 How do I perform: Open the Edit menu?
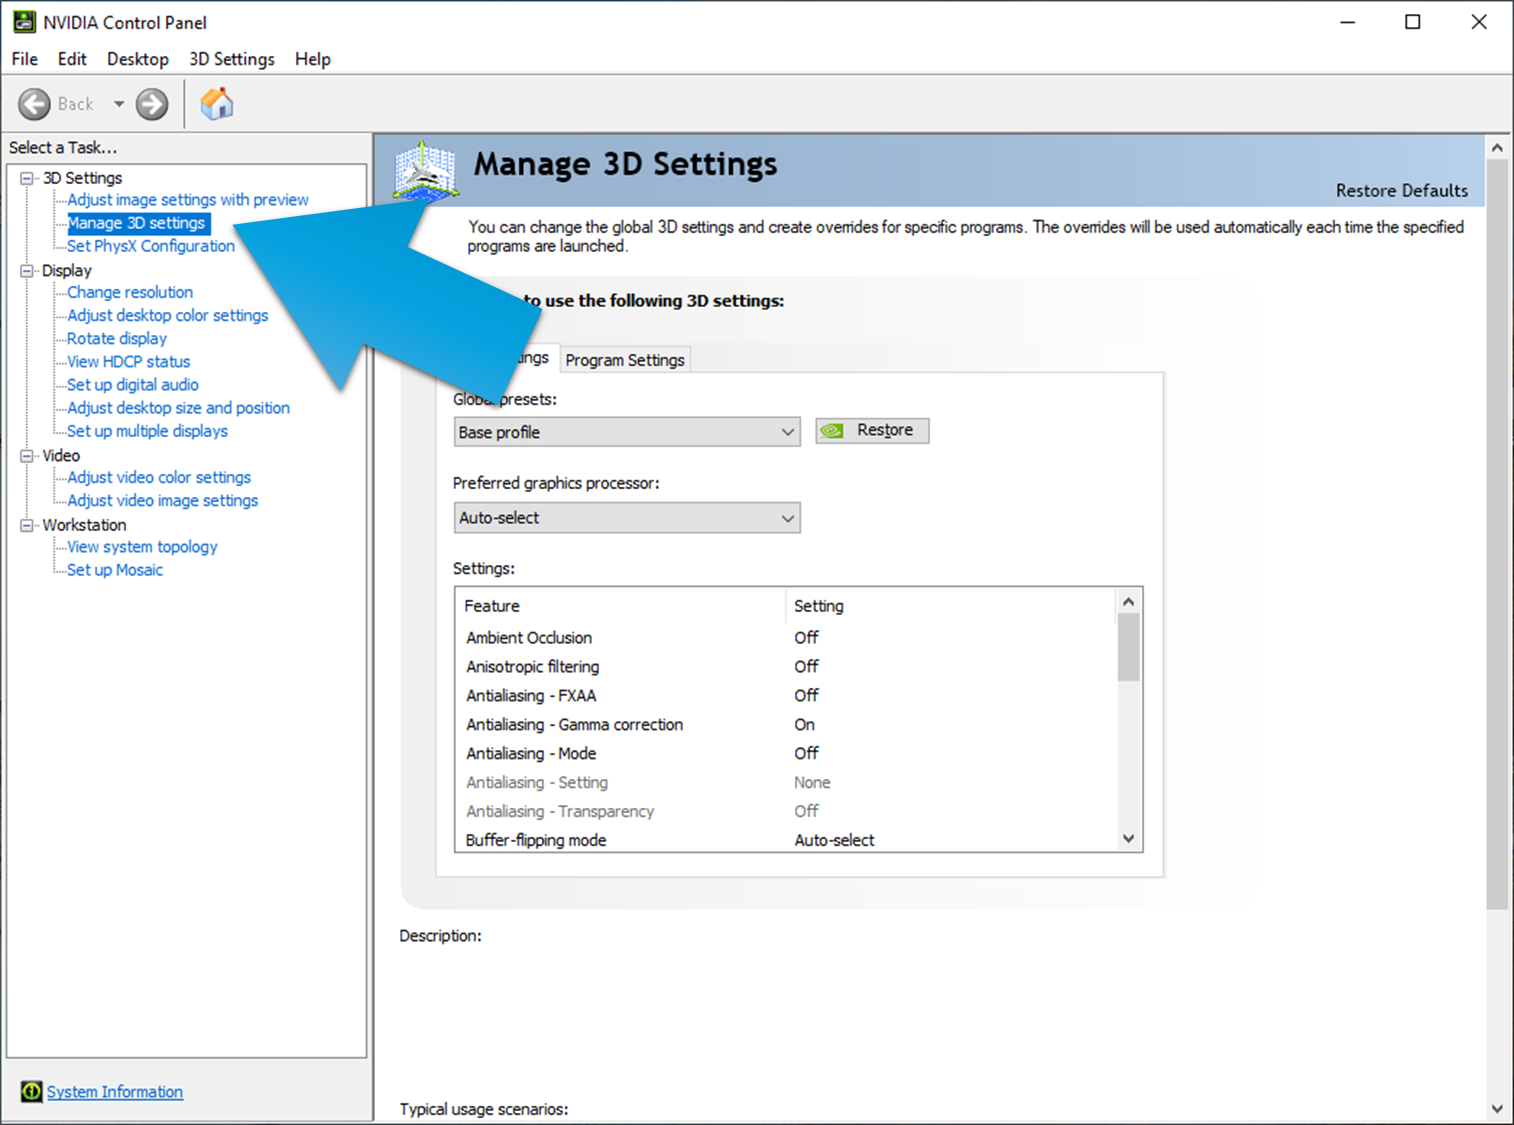pyautogui.click(x=72, y=59)
